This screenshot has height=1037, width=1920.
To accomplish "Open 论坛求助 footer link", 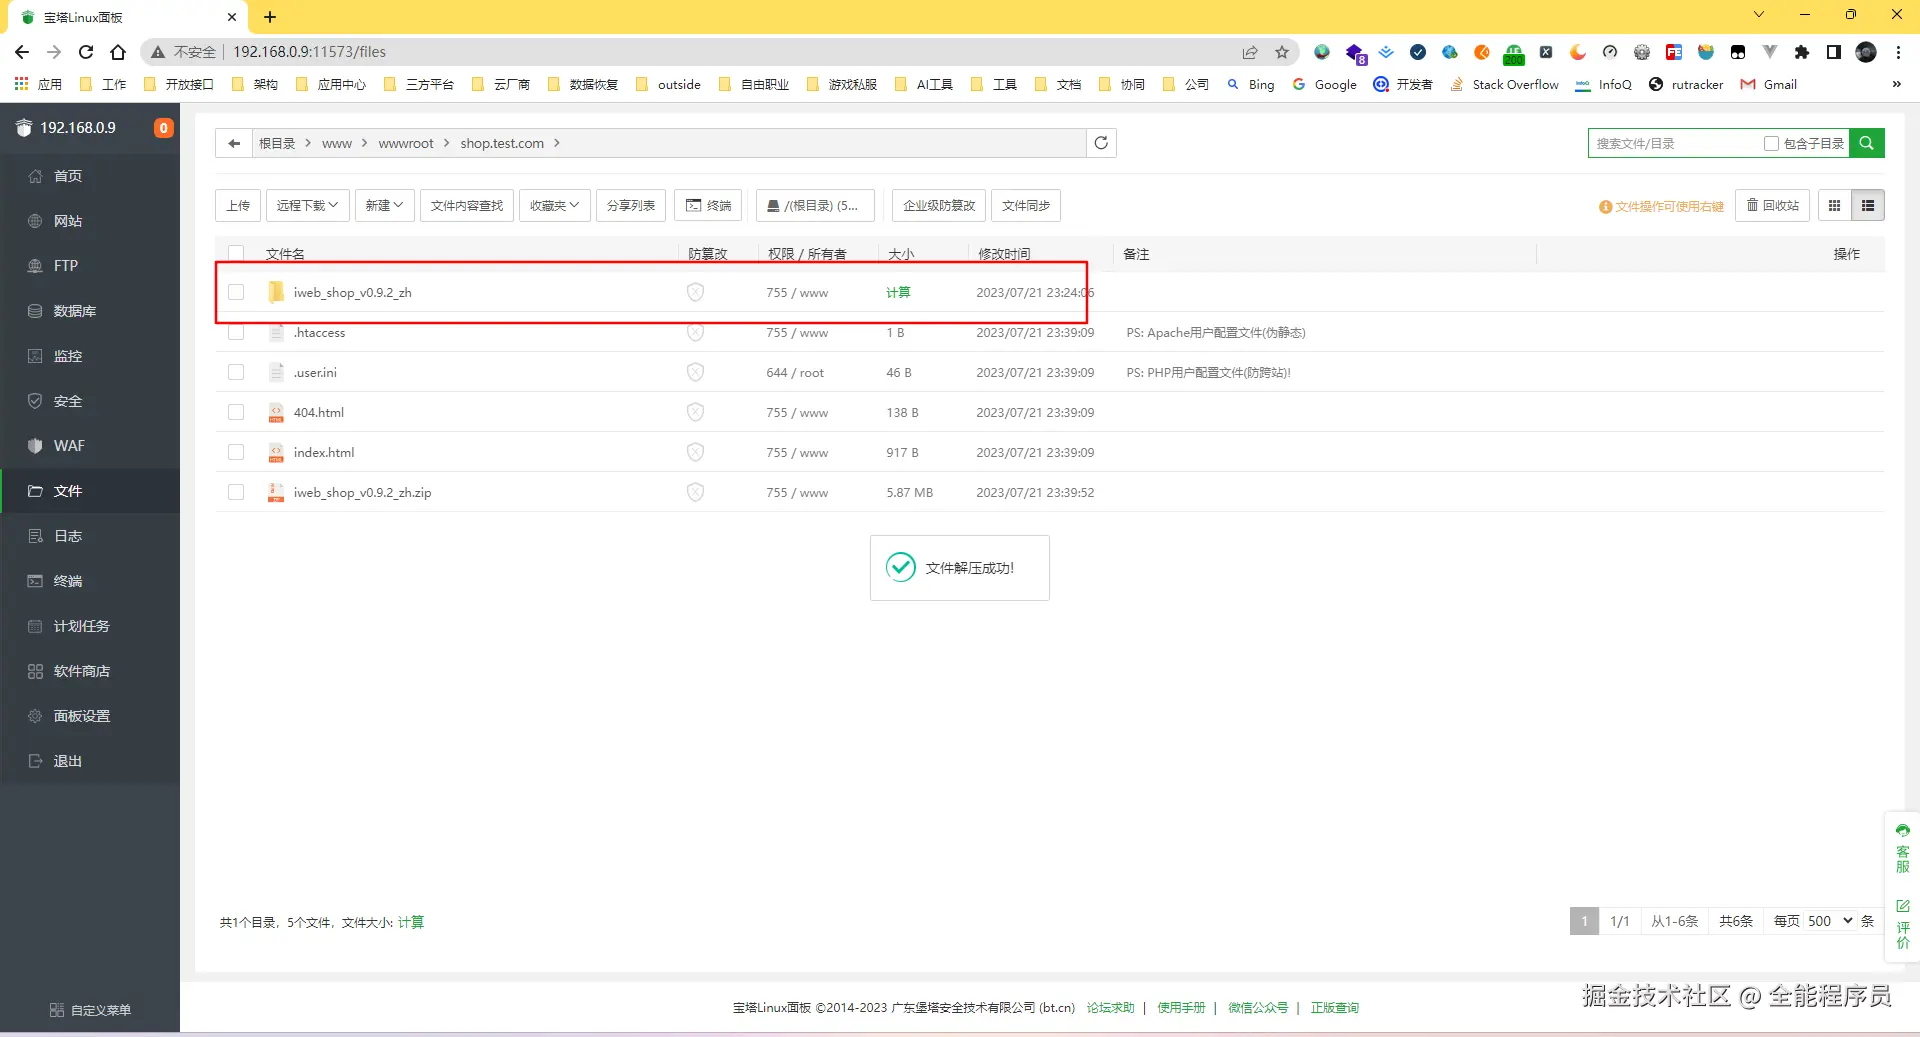I will pos(1110,1007).
